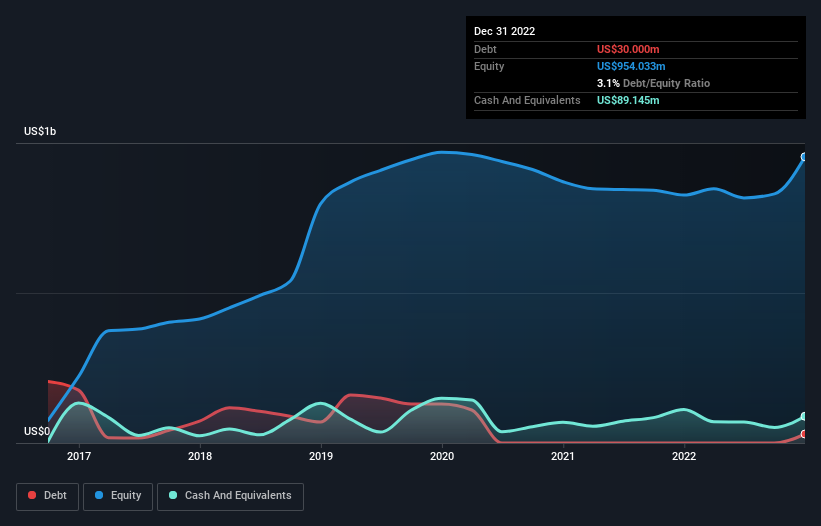Image resolution: width=821 pixels, height=526 pixels.
Task: Click the US$30.000m debt value
Action: click(628, 49)
